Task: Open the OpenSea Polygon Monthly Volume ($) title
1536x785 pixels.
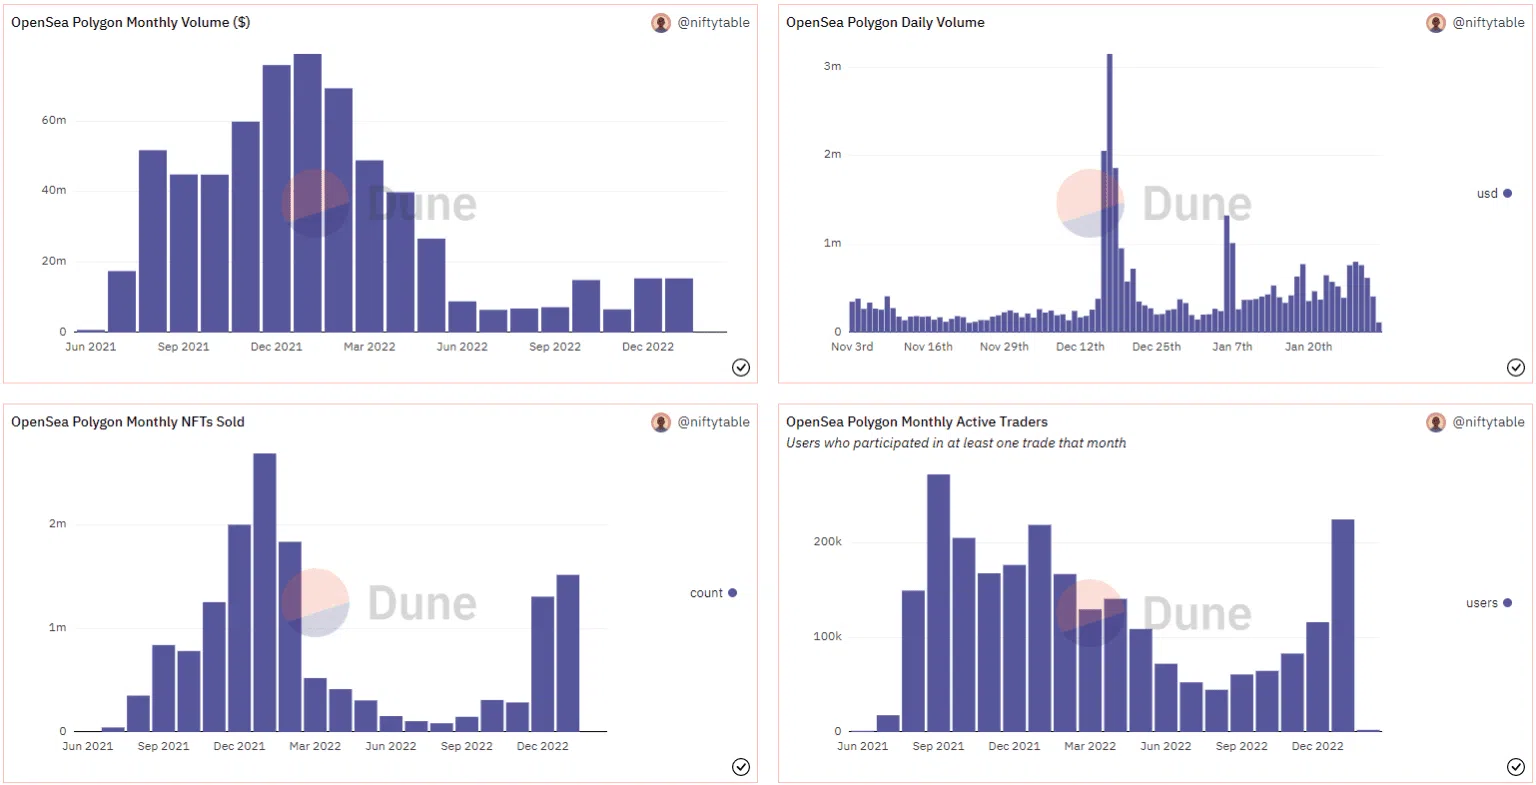Action: [x=131, y=22]
